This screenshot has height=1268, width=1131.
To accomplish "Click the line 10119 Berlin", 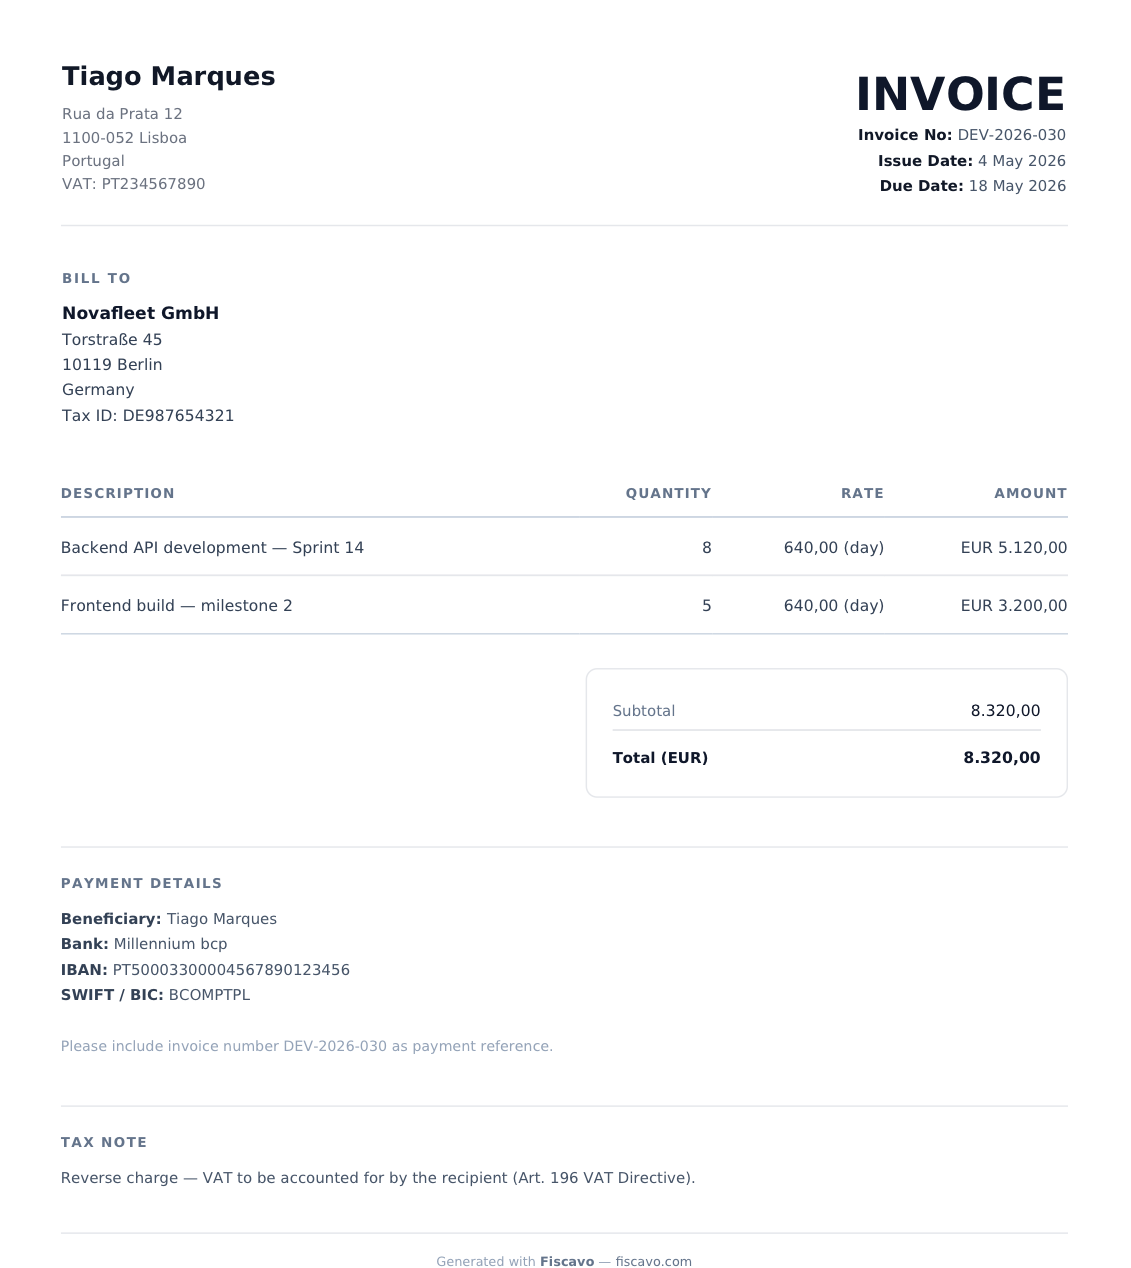I will click(x=112, y=365).
